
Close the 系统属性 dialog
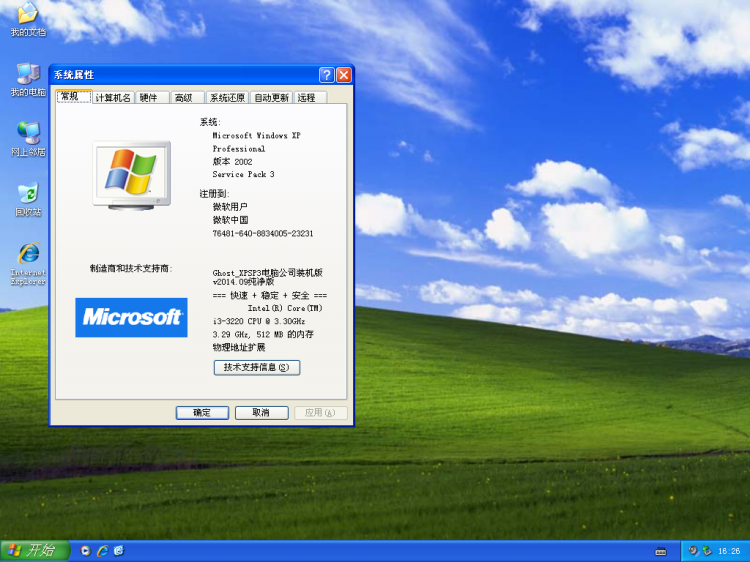click(344, 75)
